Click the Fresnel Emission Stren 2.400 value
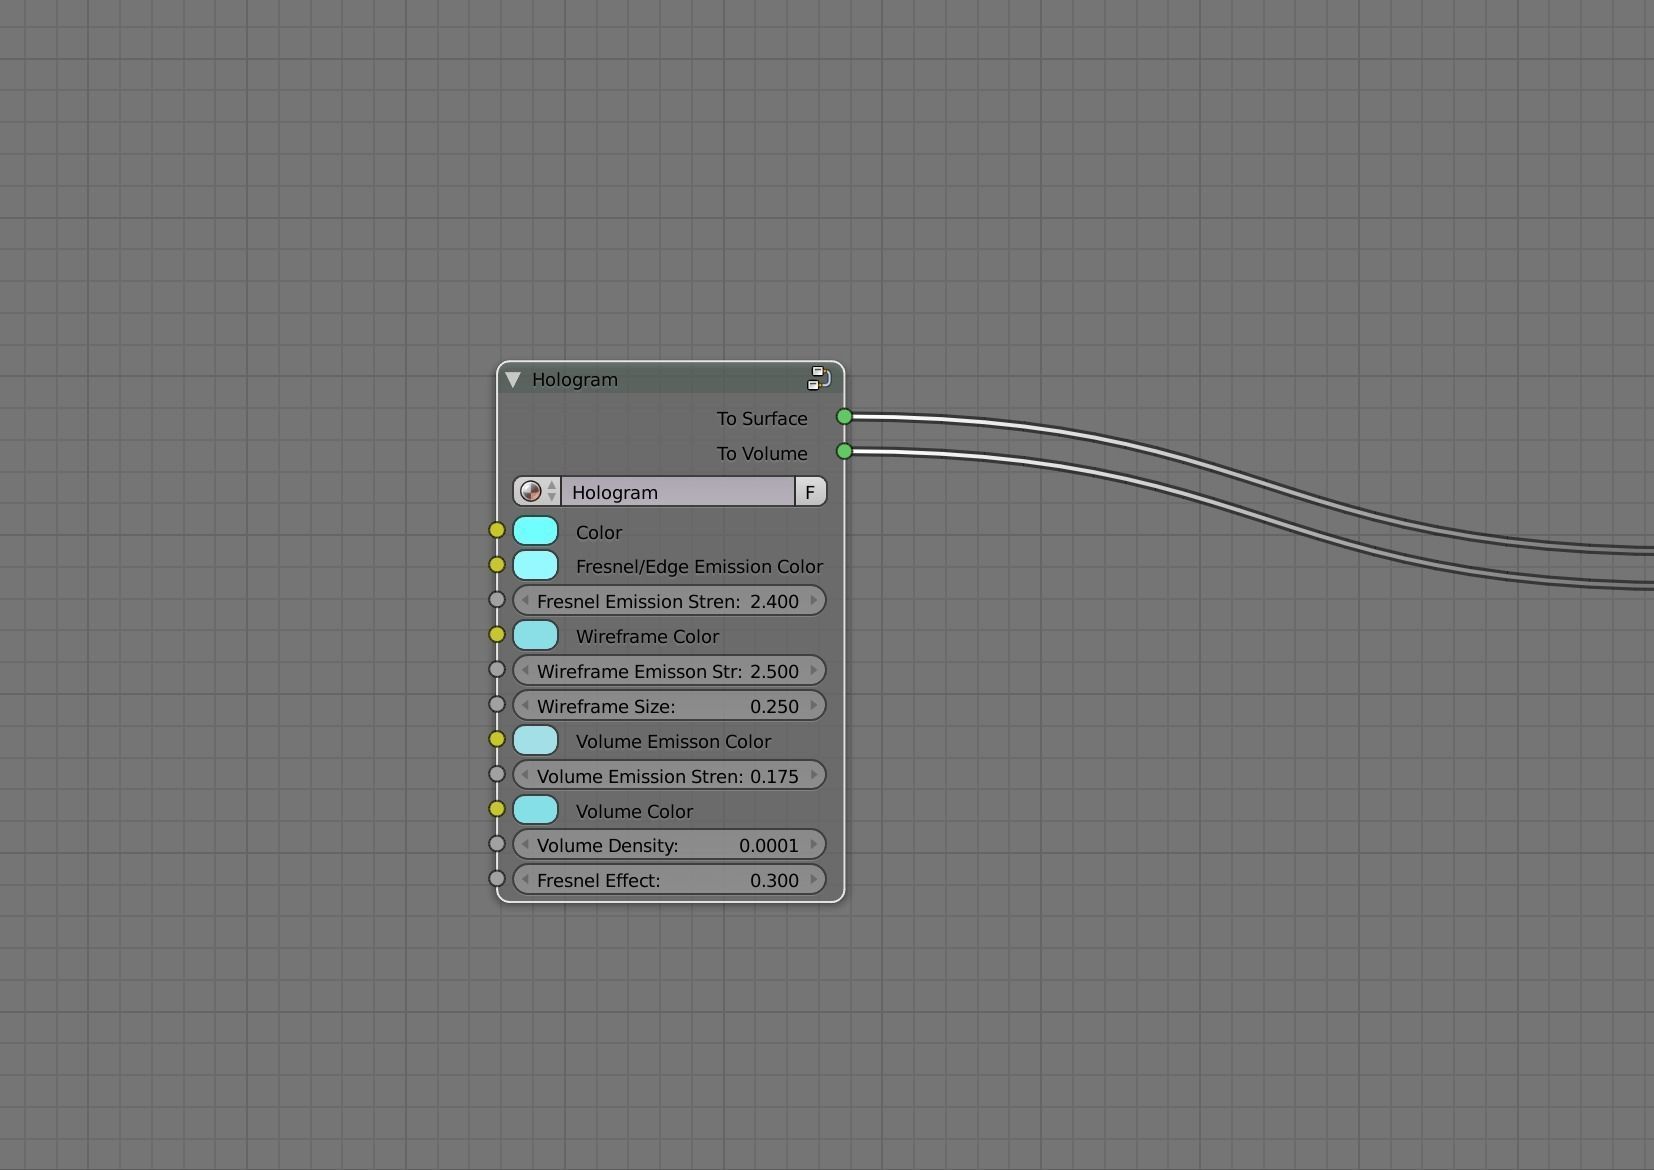Image resolution: width=1654 pixels, height=1170 pixels. (x=774, y=601)
